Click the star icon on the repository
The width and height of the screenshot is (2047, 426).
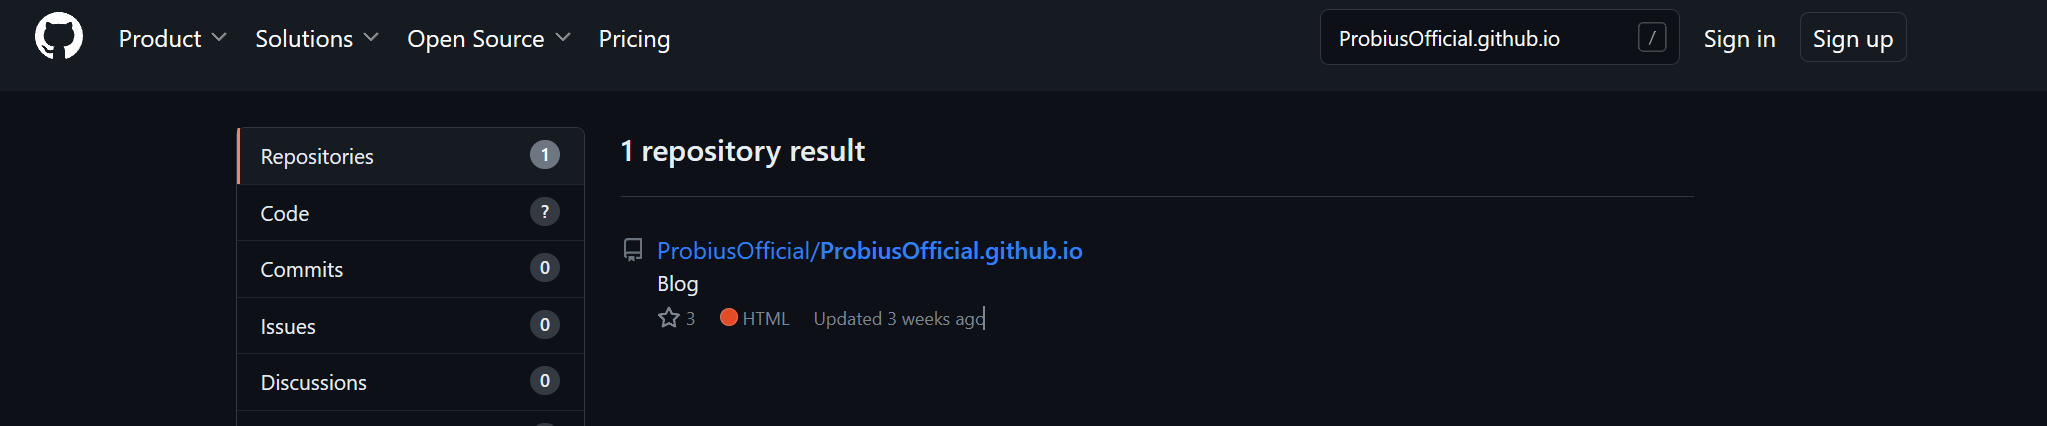668,318
